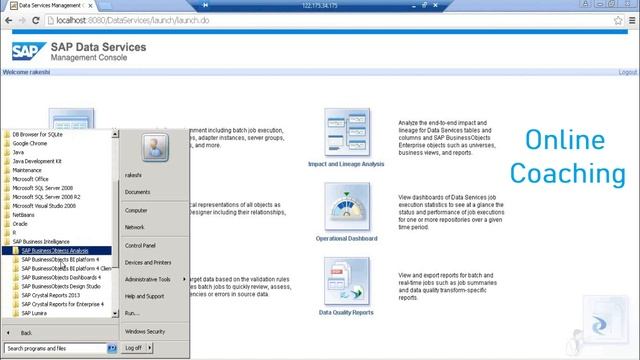The image size is (640, 360).
Task: Click Impact and Lineage Analysis link text
Action: click(346, 164)
